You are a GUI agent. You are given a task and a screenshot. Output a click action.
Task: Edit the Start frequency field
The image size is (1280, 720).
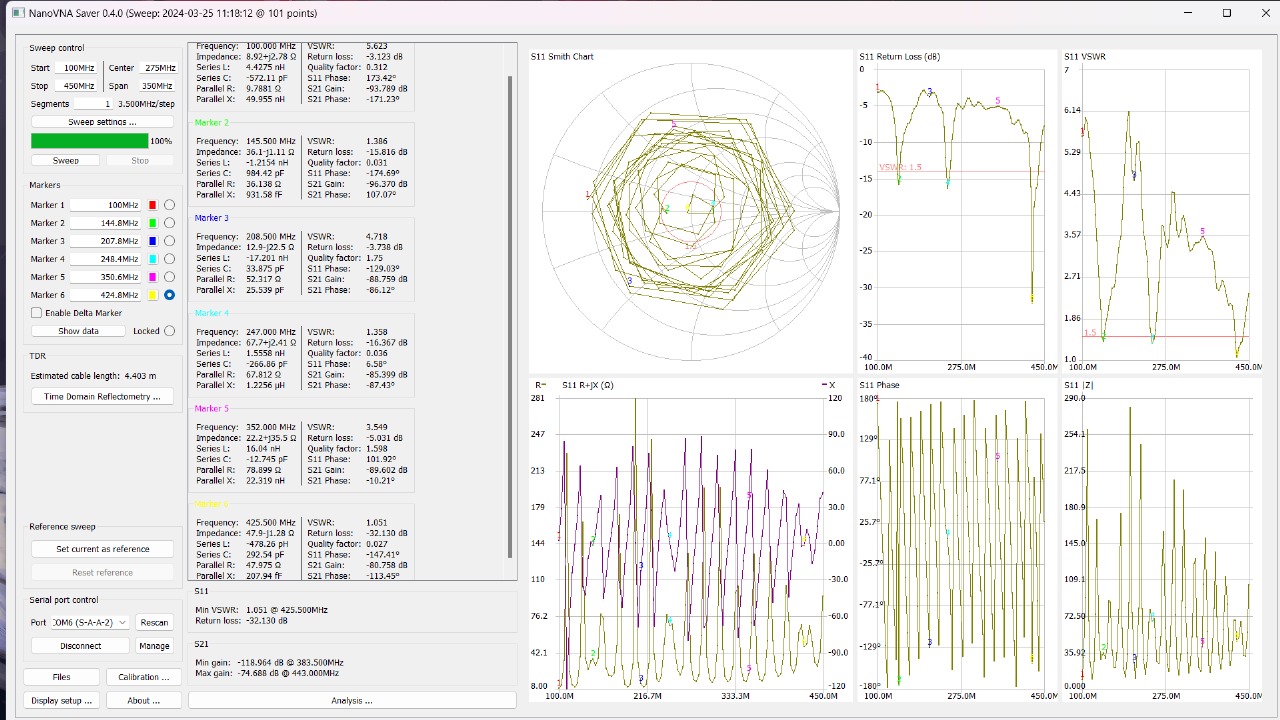point(76,68)
